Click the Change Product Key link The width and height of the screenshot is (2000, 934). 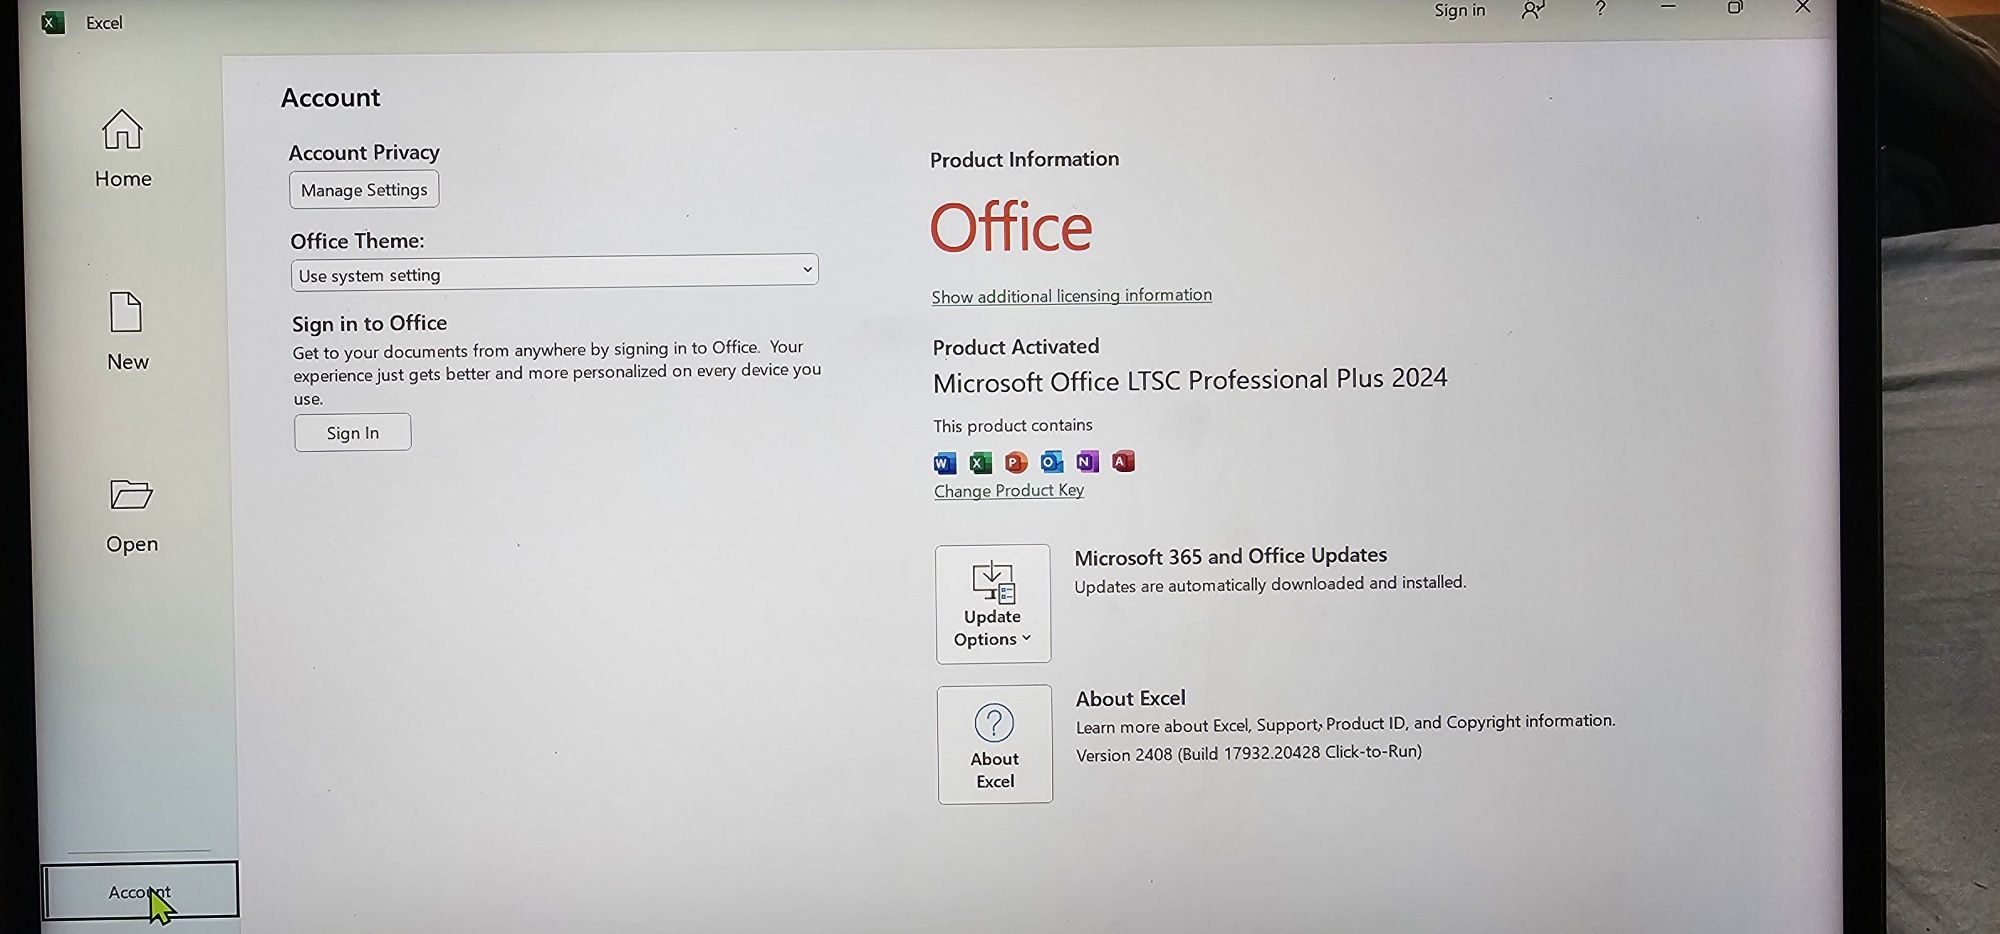(x=1009, y=490)
